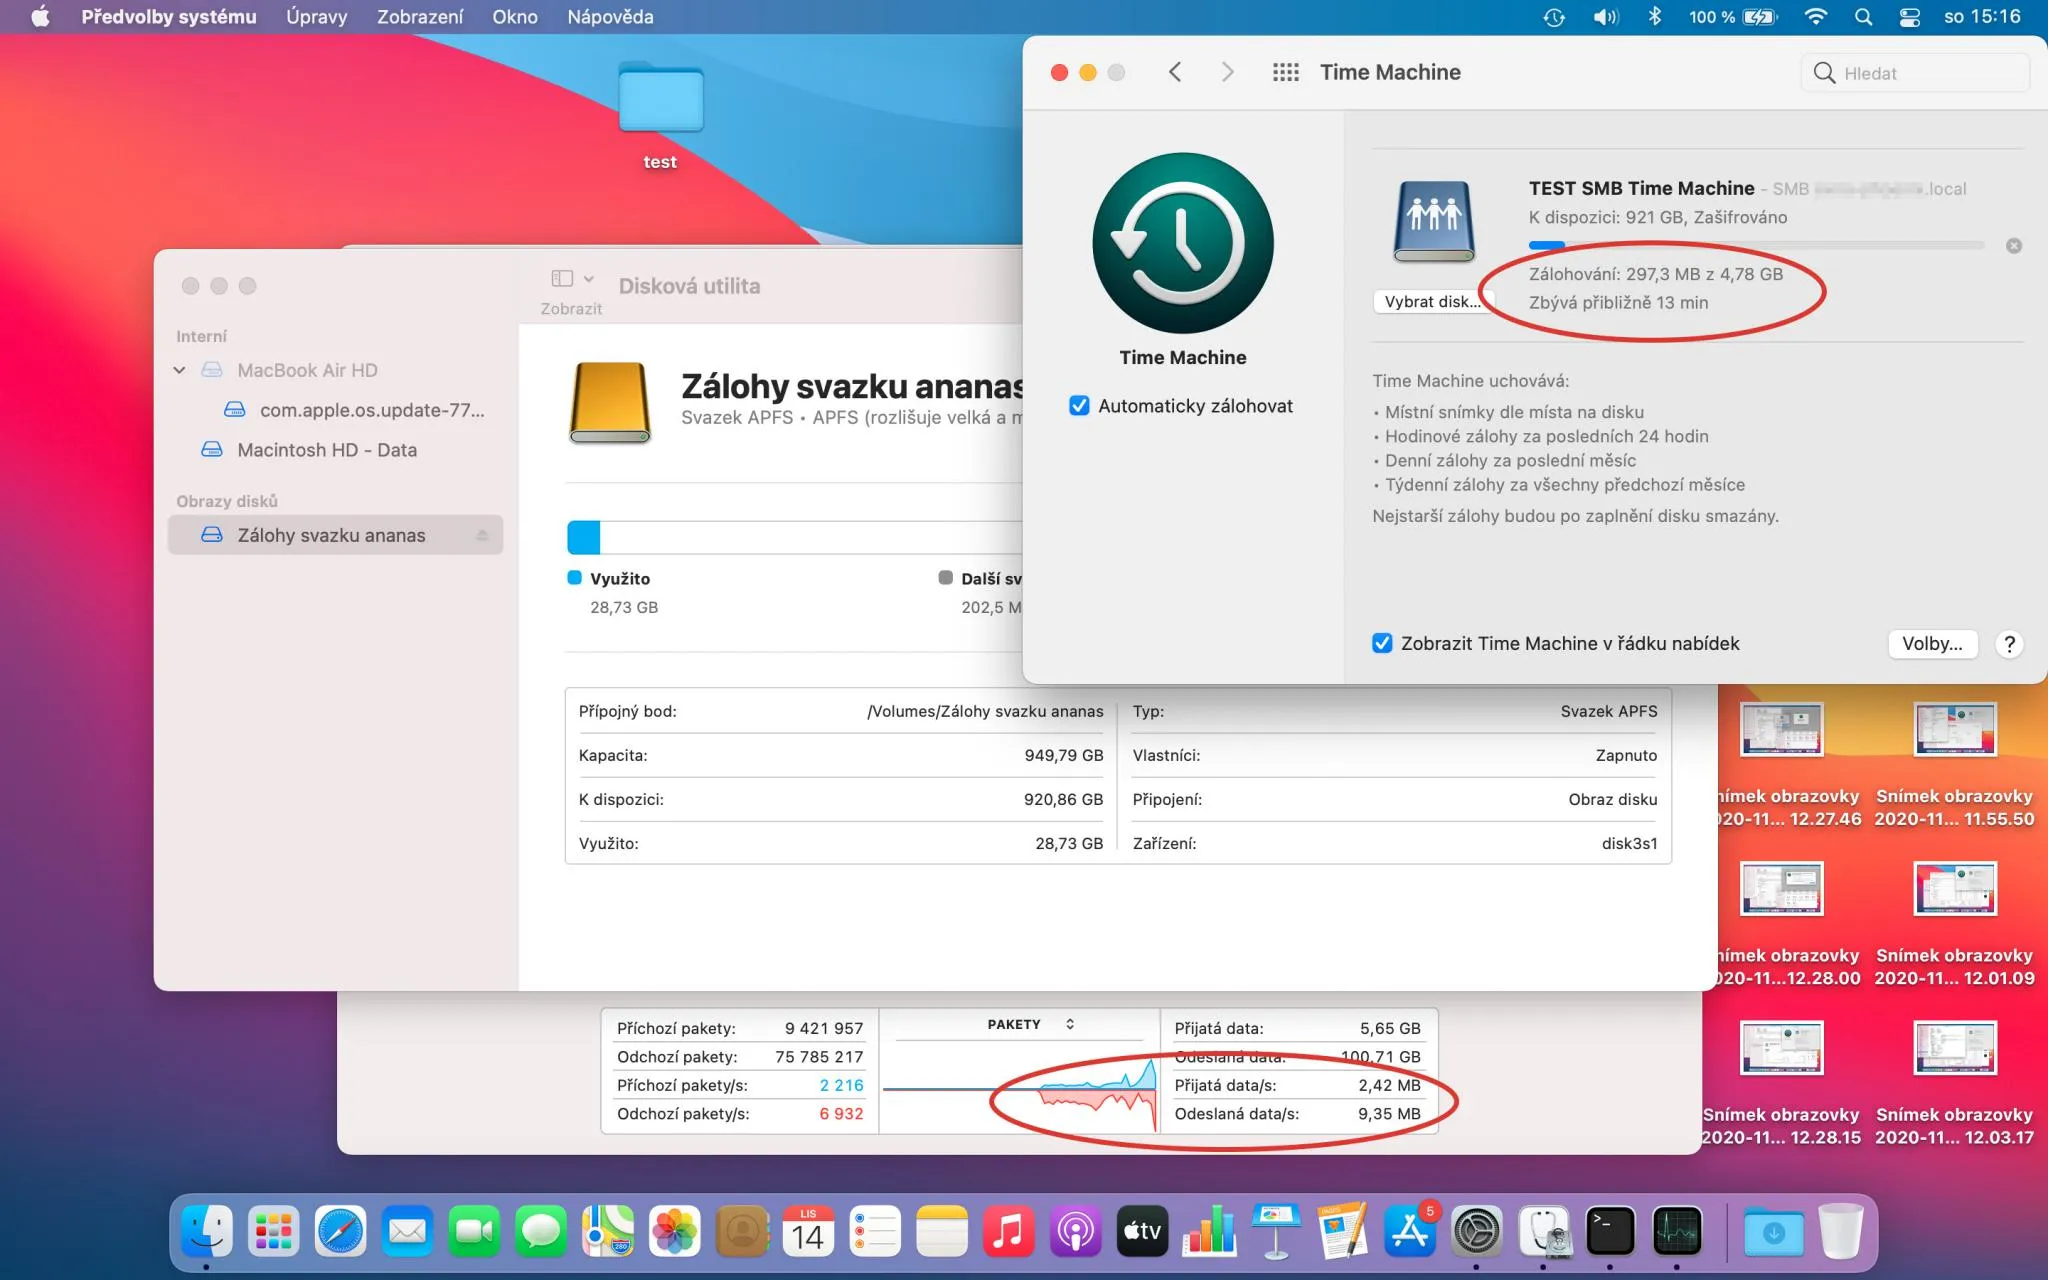The image size is (2048, 1280).
Task: Open Calendar in the Dock
Action: (x=808, y=1231)
